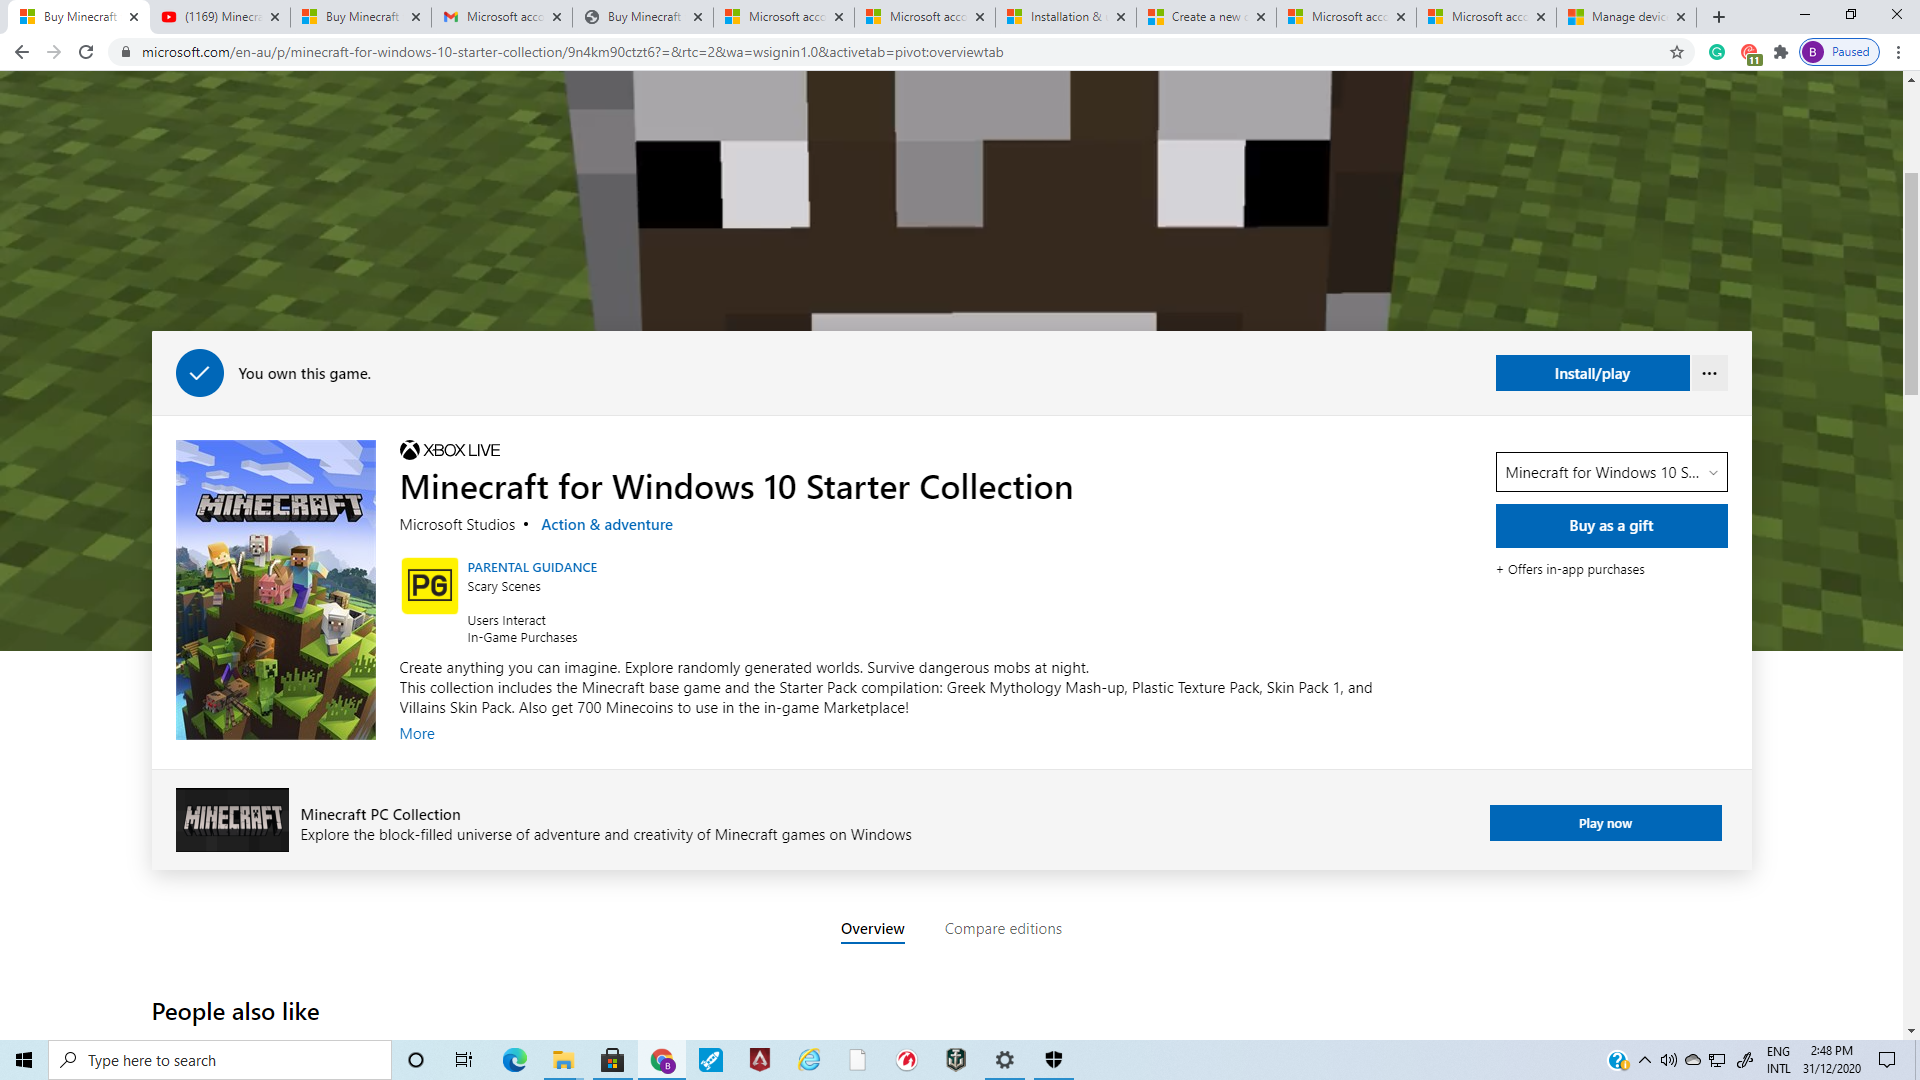Click the Xbox Live logo
The height and width of the screenshot is (1080, 1920).
pos(450,450)
